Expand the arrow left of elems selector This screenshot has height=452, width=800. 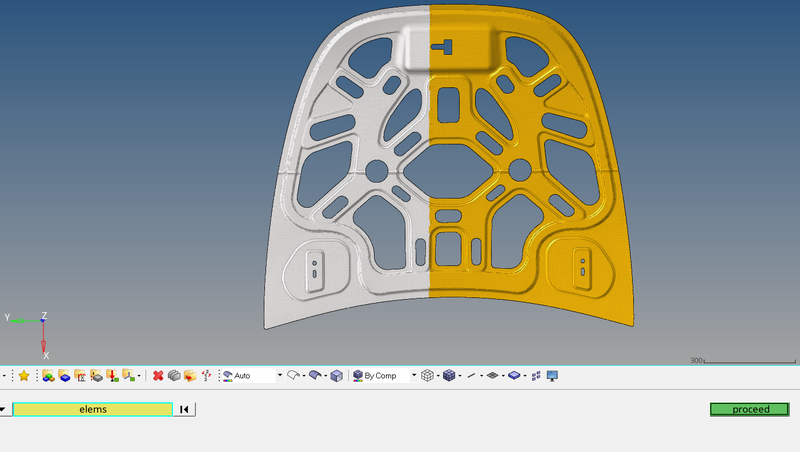[4, 409]
